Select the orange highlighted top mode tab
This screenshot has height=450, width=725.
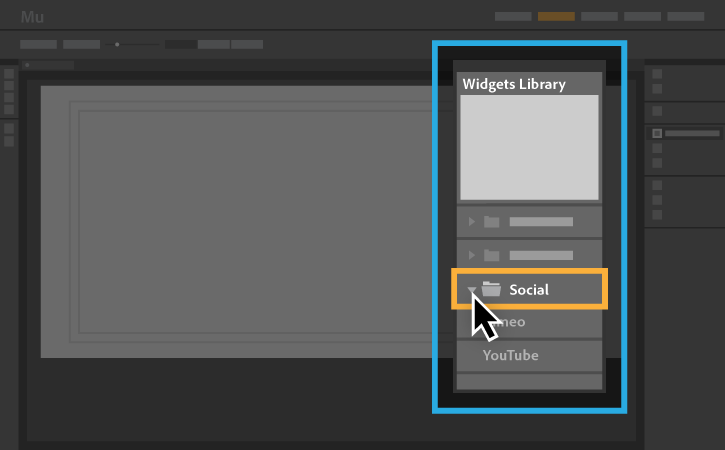556,17
